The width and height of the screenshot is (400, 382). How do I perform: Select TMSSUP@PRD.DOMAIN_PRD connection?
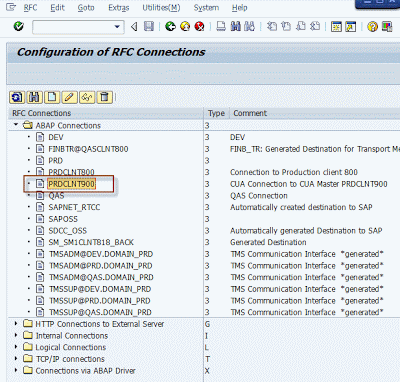point(100,301)
